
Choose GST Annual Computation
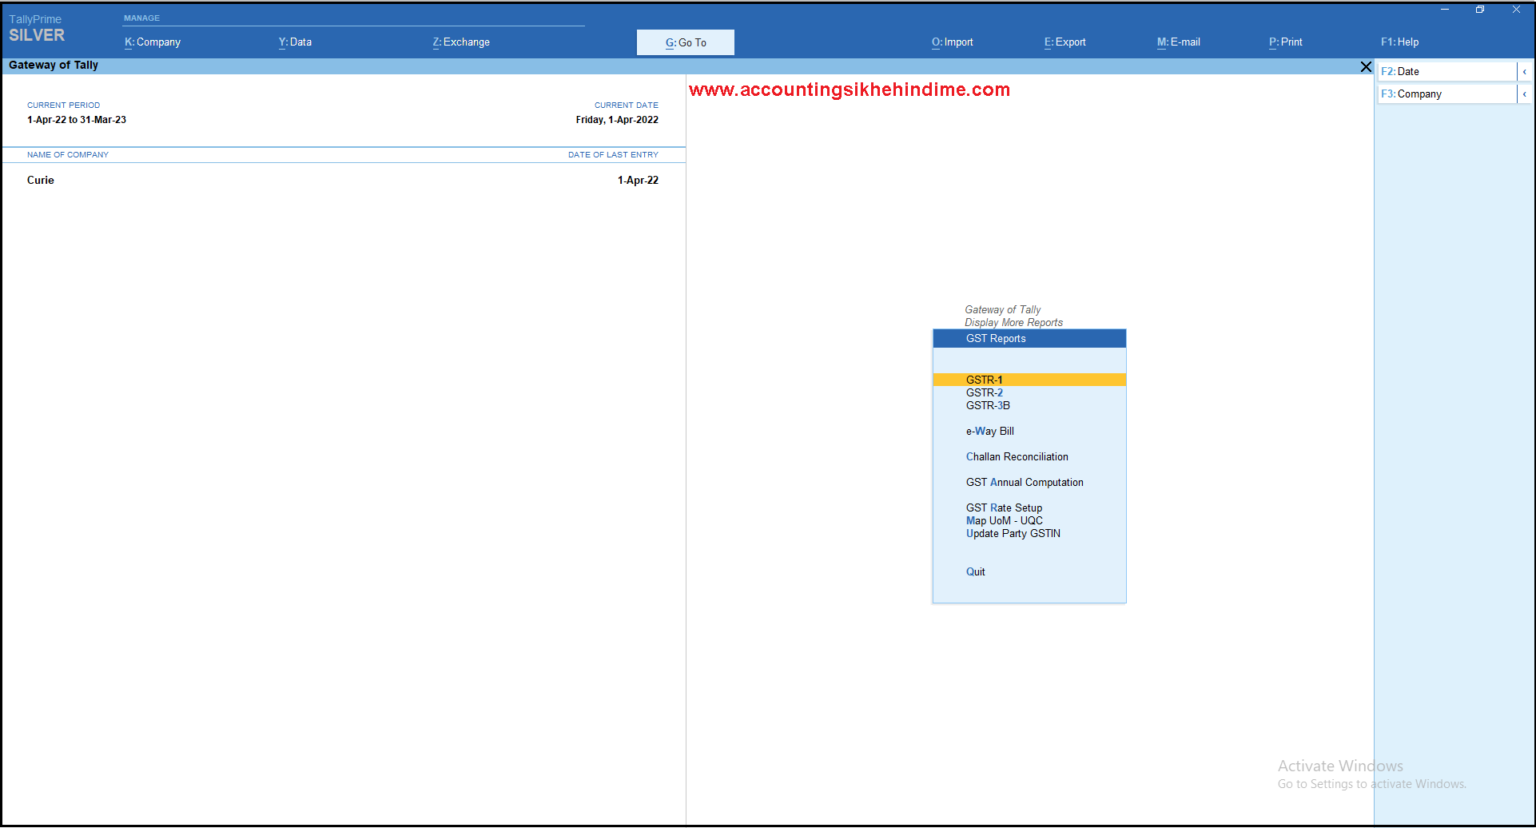pyautogui.click(x=1024, y=482)
